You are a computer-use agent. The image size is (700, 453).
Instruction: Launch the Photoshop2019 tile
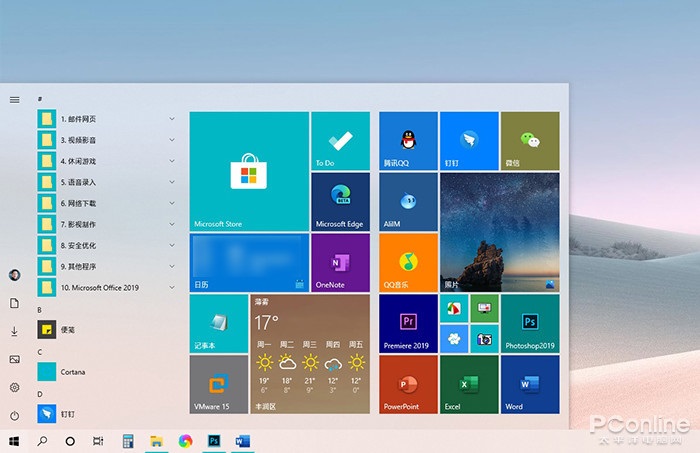point(530,324)
